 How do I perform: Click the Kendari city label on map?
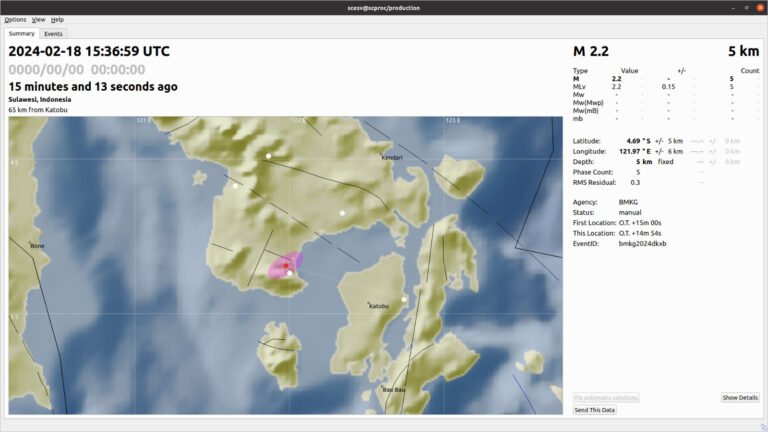(392, 157)
